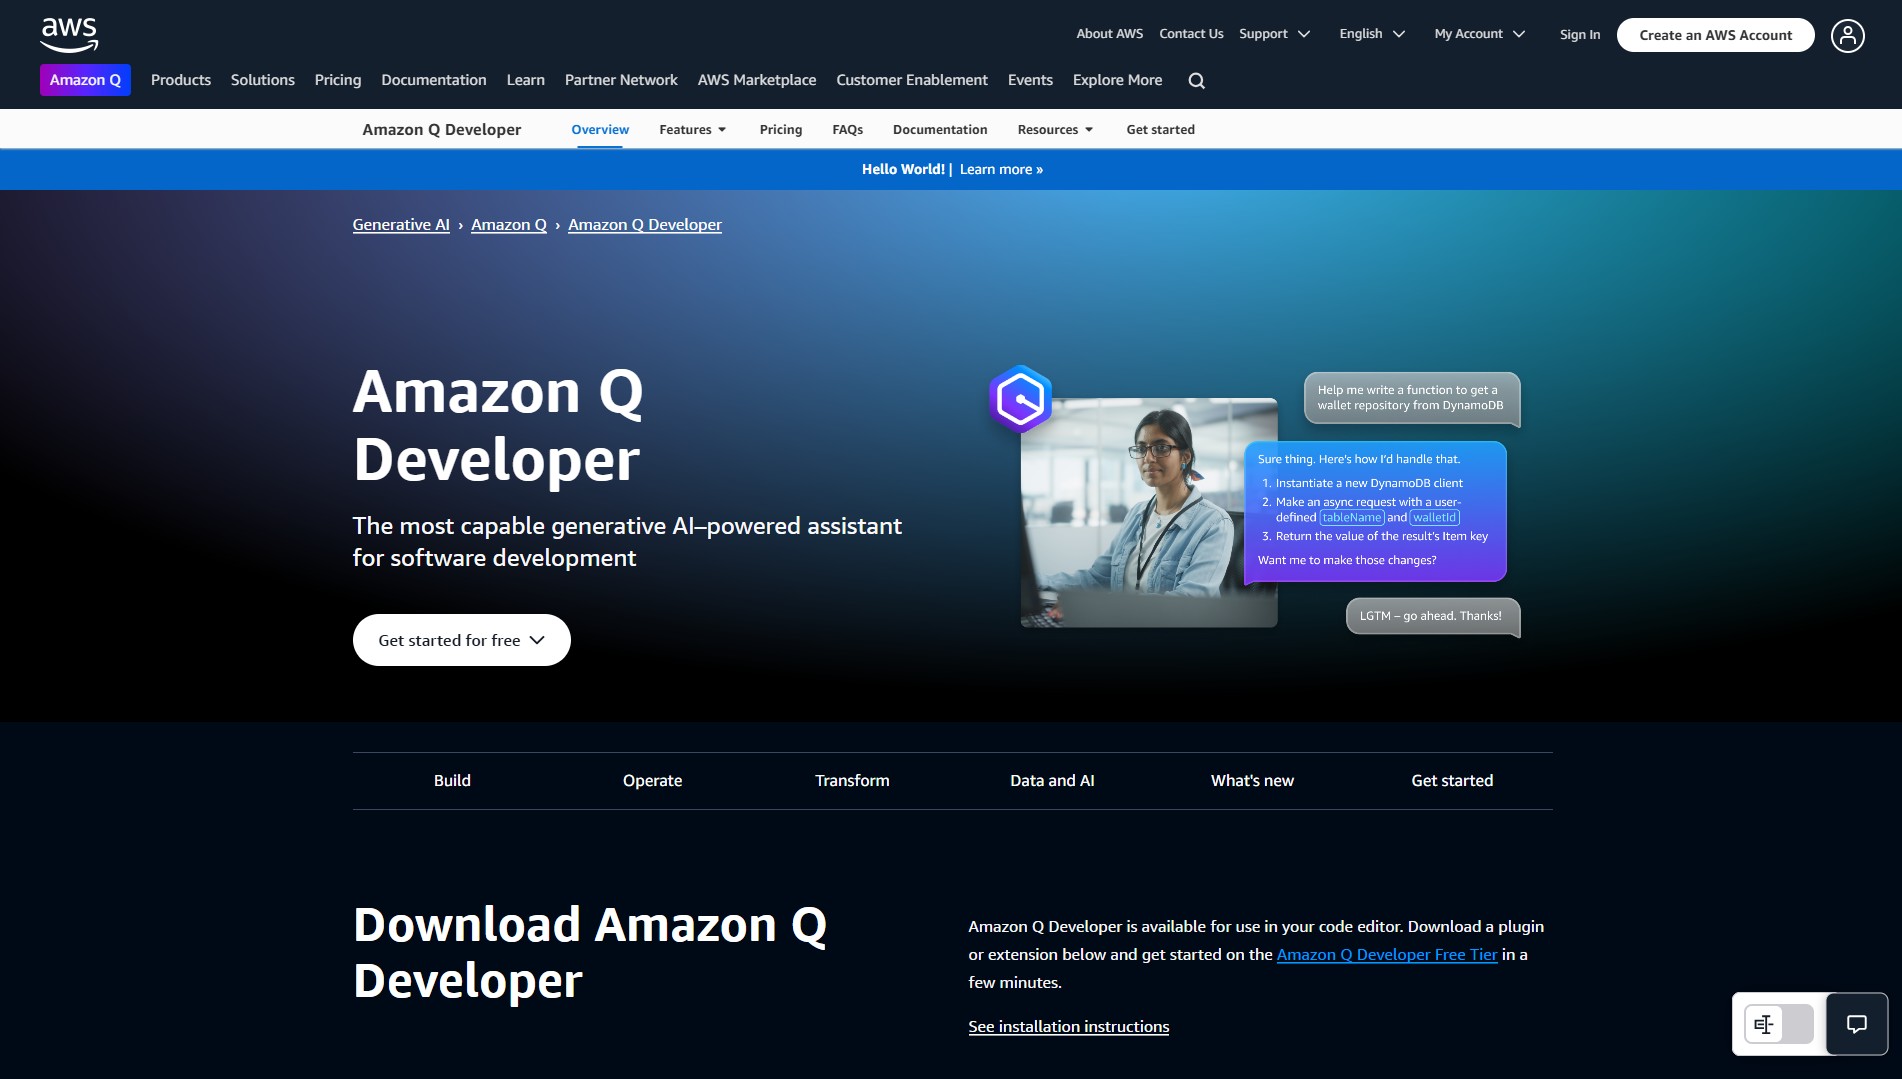Click See installation instructions link
This screenshot has width=1902, height=1079.
1068,1027
